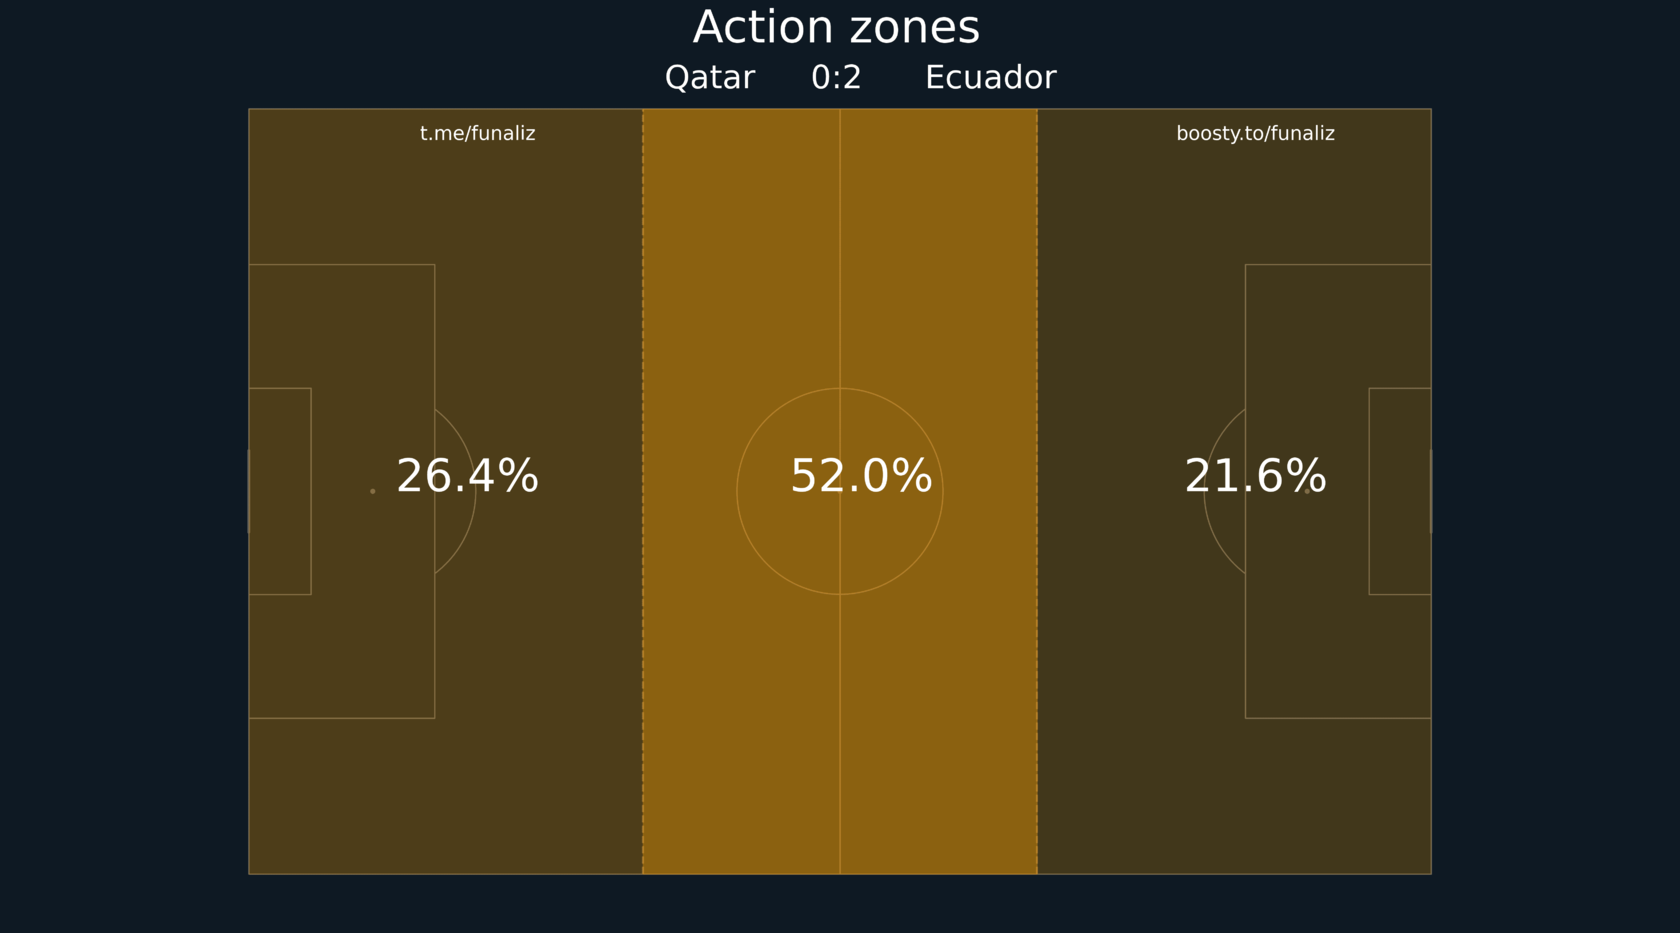
Task: Click the center circle on the pitch
Action: (840, 491)
